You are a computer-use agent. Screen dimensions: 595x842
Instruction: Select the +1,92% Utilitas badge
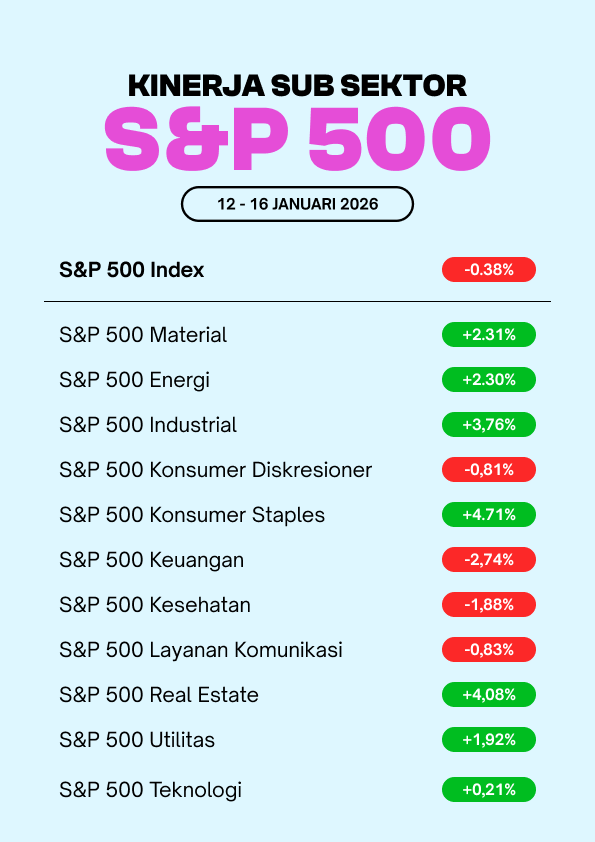tap(489, 739)
